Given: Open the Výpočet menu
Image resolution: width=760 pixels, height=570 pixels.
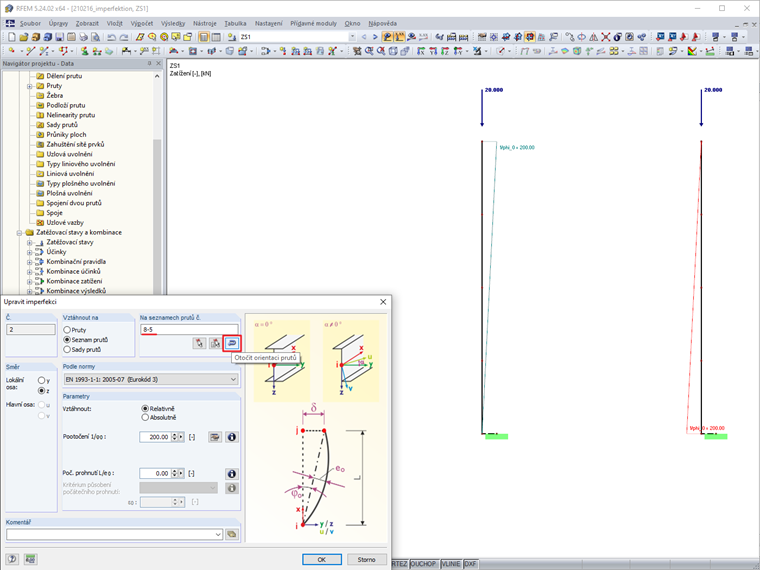Looking at the screenshot, I should tap(142, 23).
